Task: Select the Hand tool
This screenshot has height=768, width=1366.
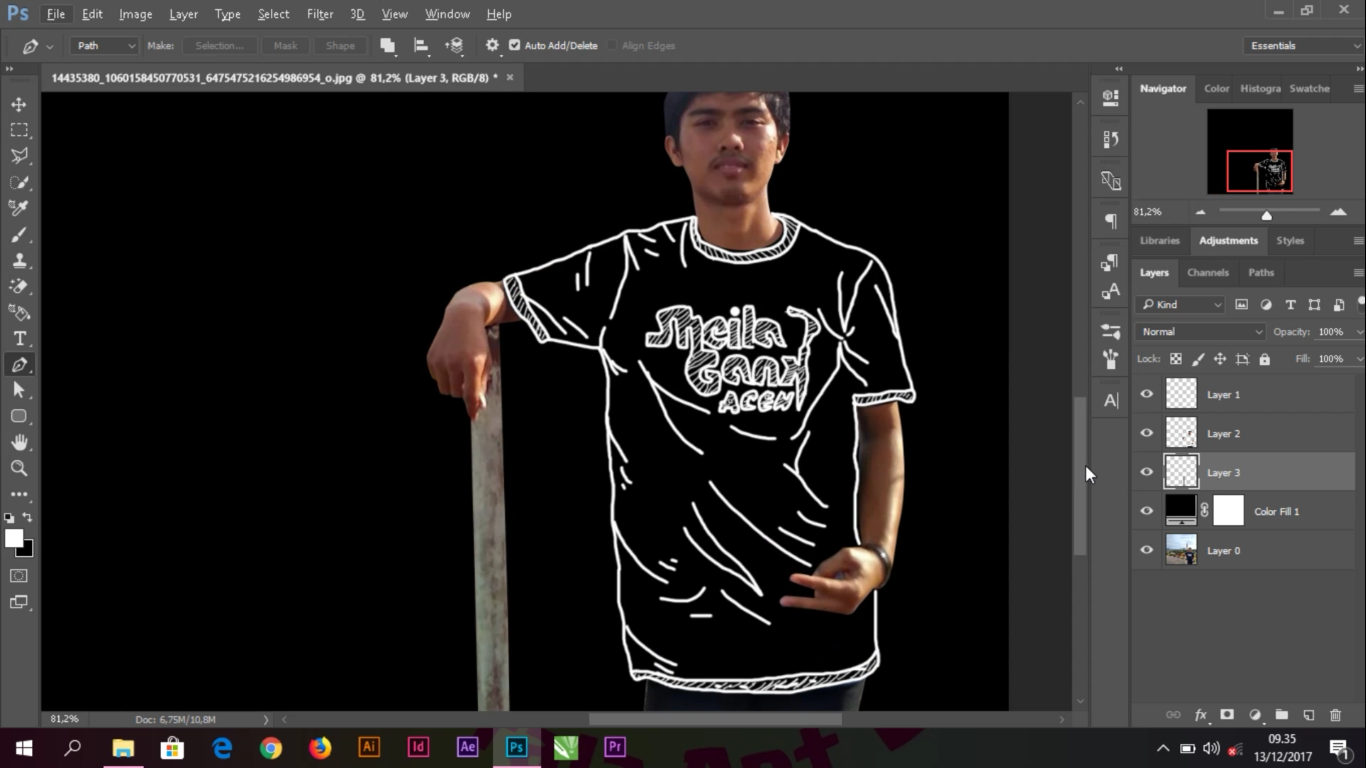Action: [x=18, y=442]
